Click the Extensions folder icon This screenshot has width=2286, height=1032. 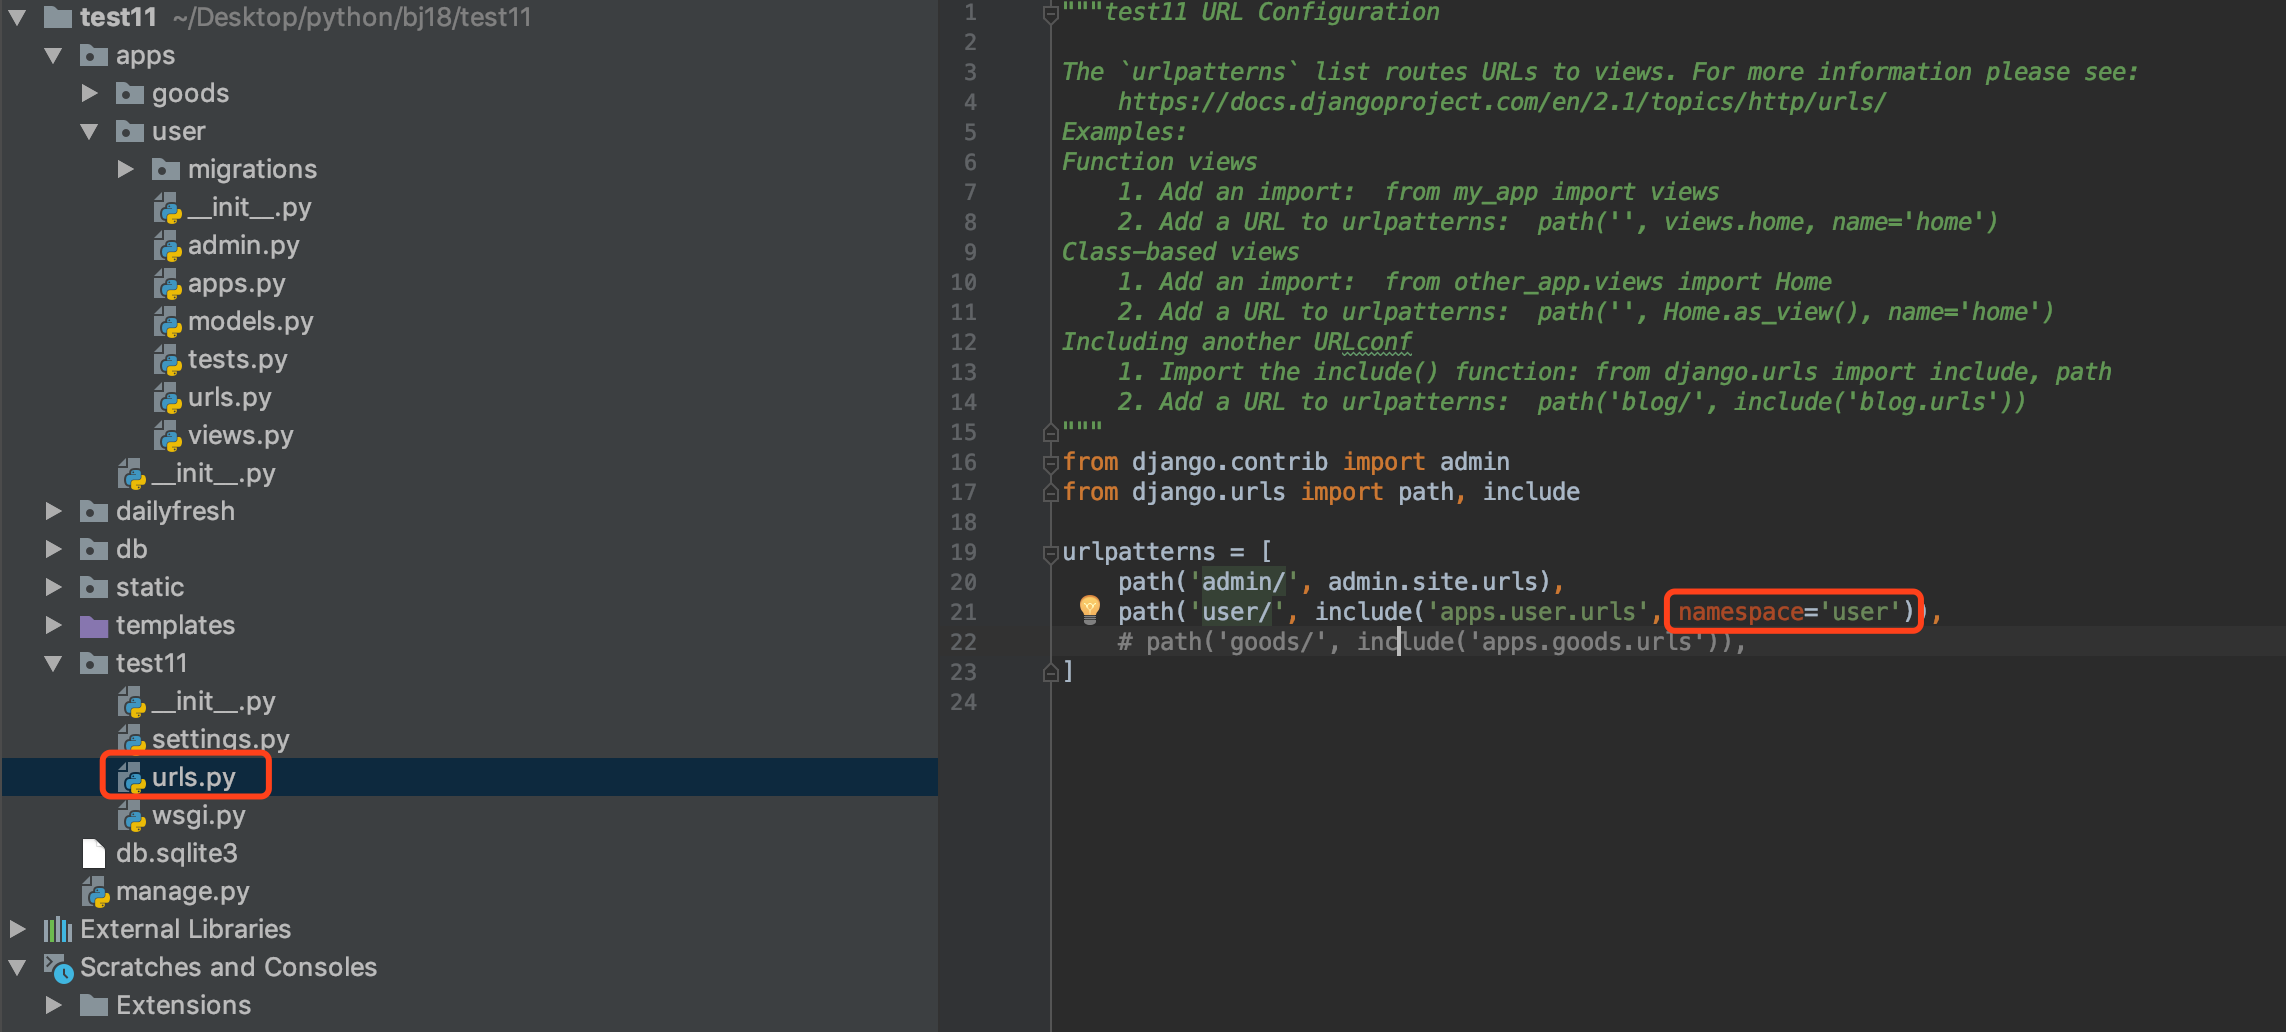[94, 1005]
